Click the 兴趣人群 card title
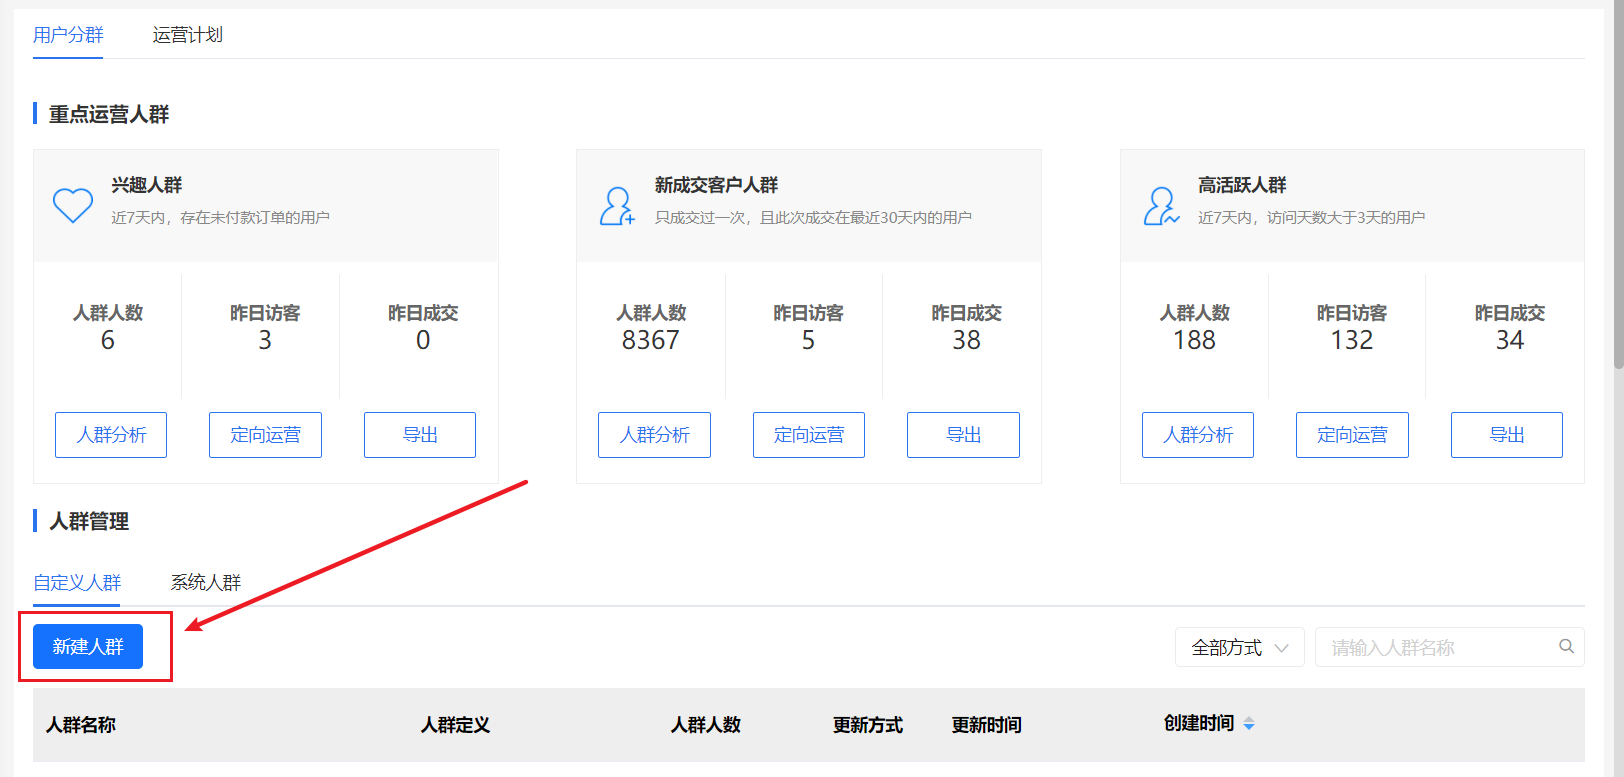 pyautogui.click(x=146, y=185)
